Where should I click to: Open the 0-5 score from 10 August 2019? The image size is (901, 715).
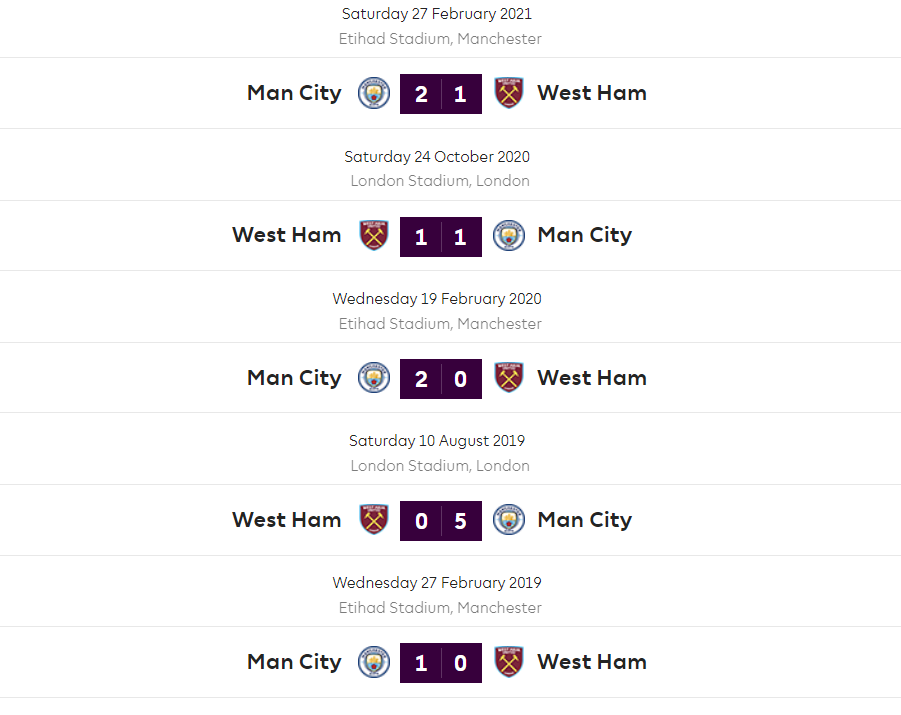[441, 521]
